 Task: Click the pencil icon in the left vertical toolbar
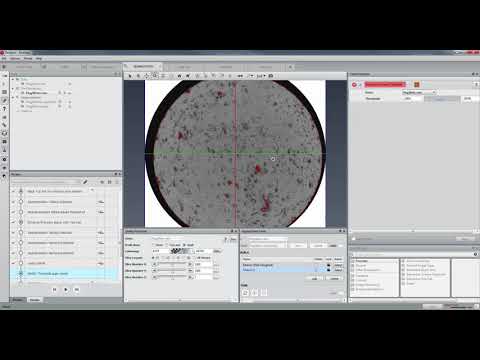[x=4, y=100]
